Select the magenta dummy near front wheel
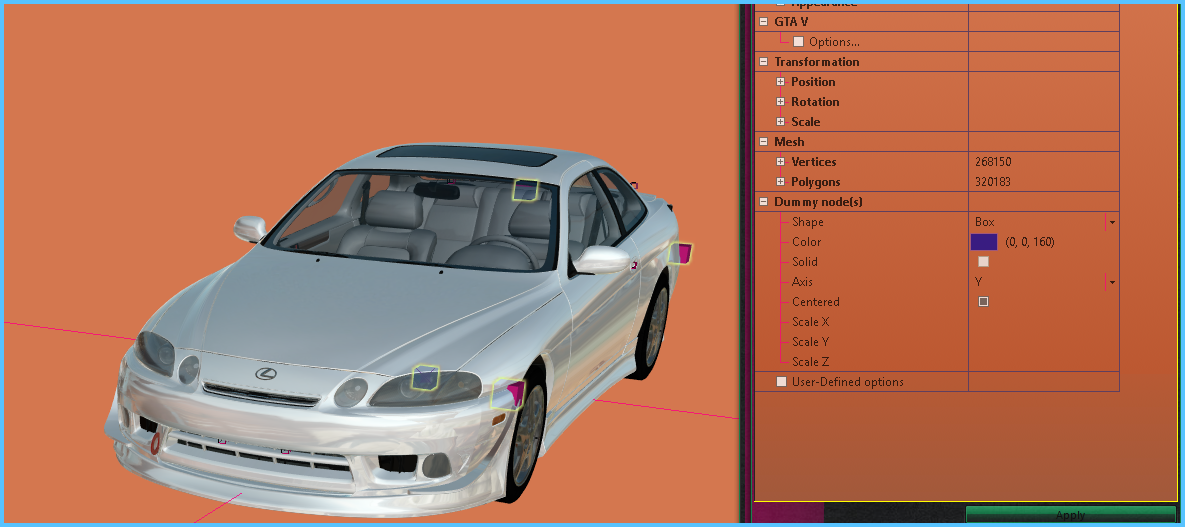1185x527 pixels. (x=509, y=393)
